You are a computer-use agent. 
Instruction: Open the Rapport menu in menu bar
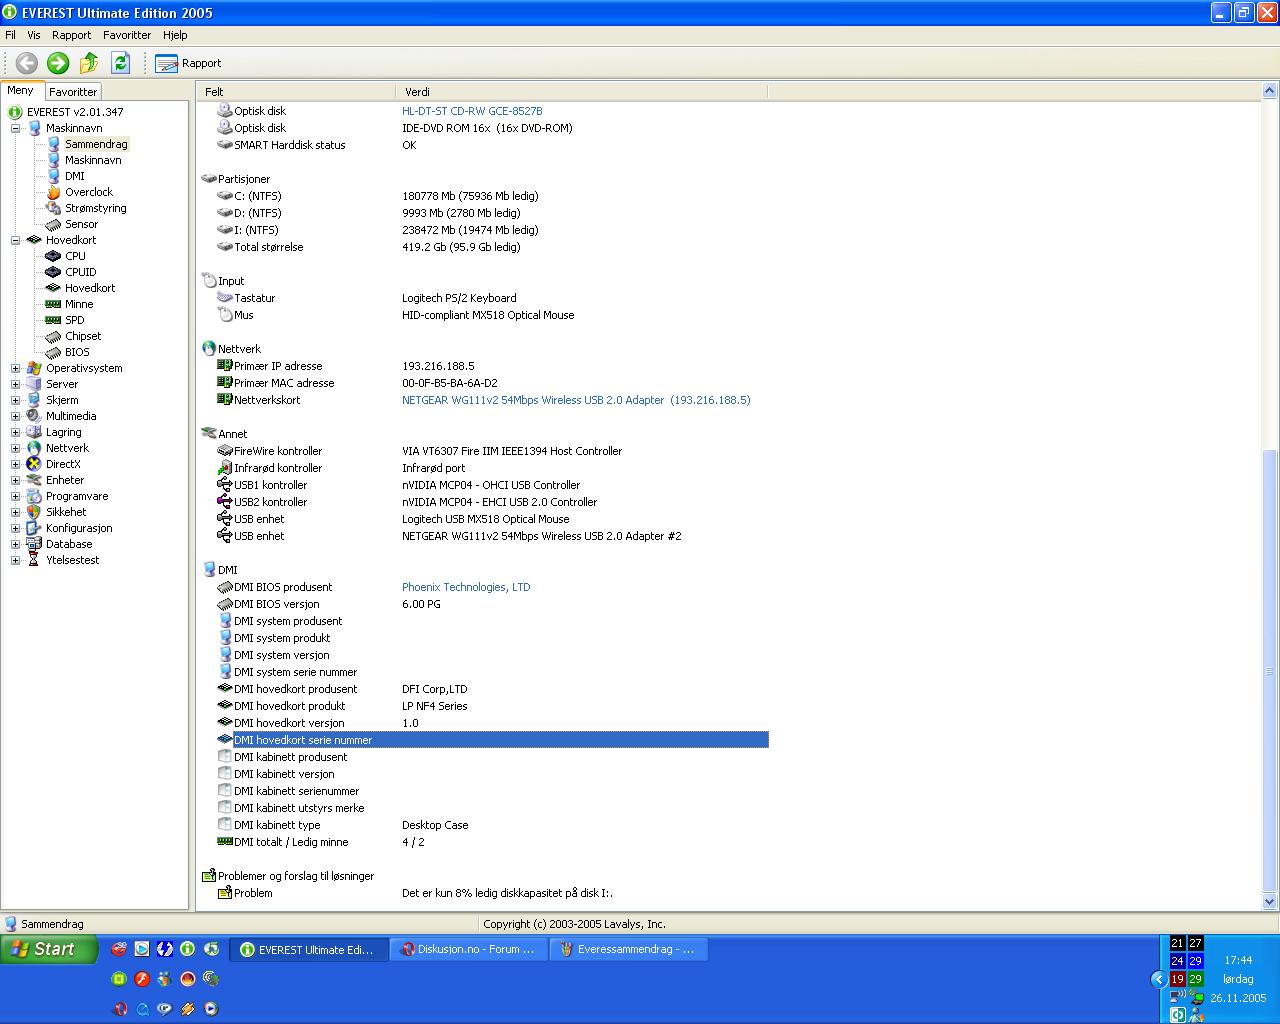pyautogui.click(x=72, y=35)
